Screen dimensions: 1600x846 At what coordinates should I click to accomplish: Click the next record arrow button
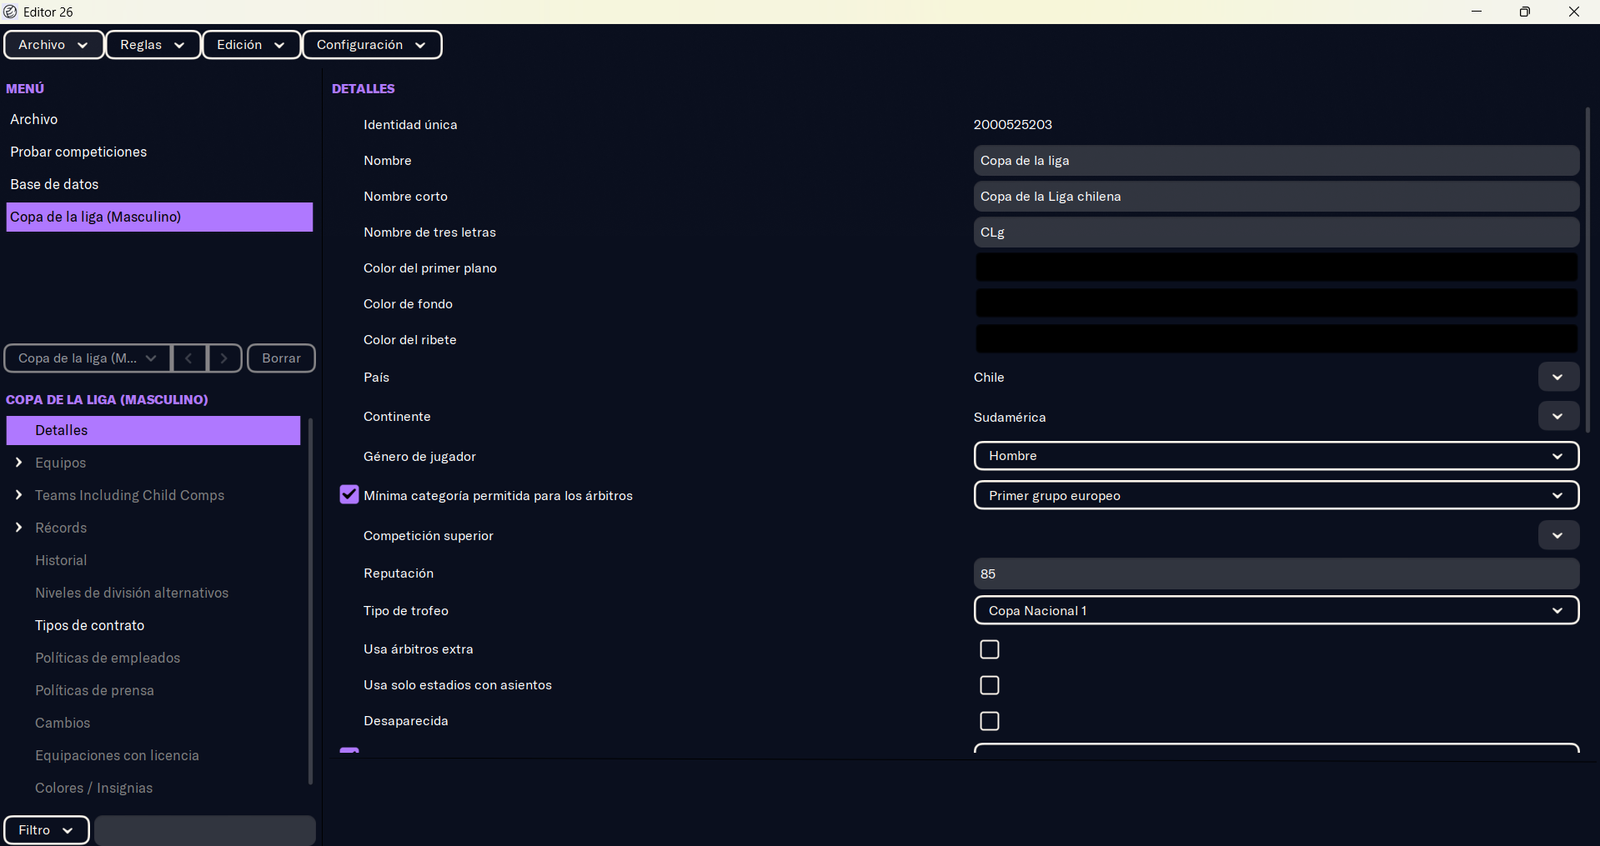click(x=224, y=358)
